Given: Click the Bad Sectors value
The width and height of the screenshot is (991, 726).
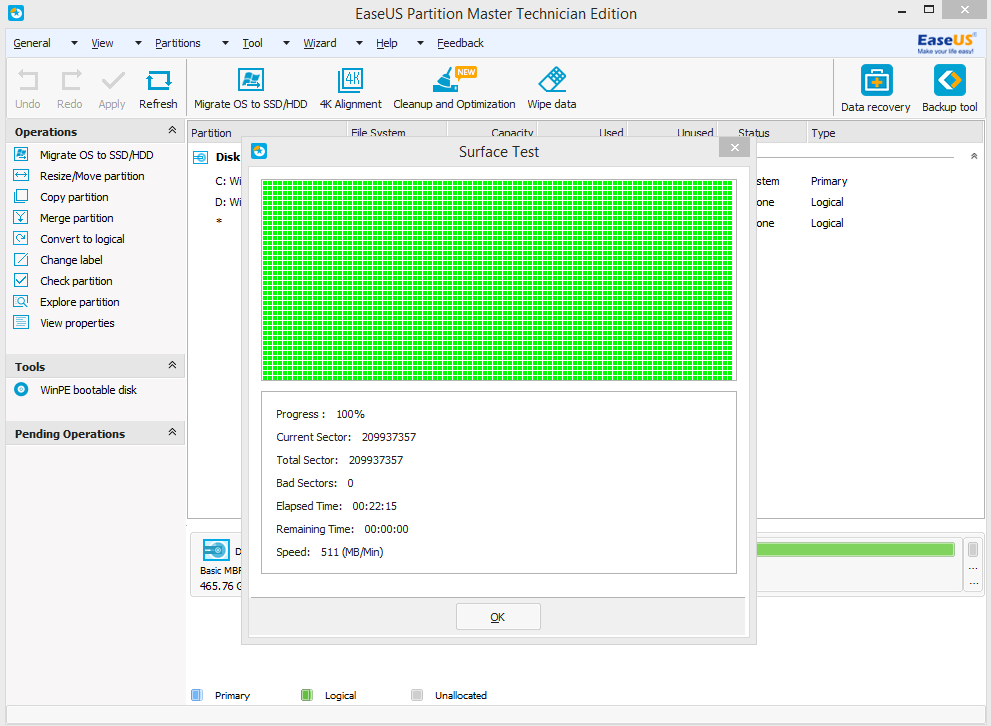Looking at the screenshot, I should (x=350, y=483).
